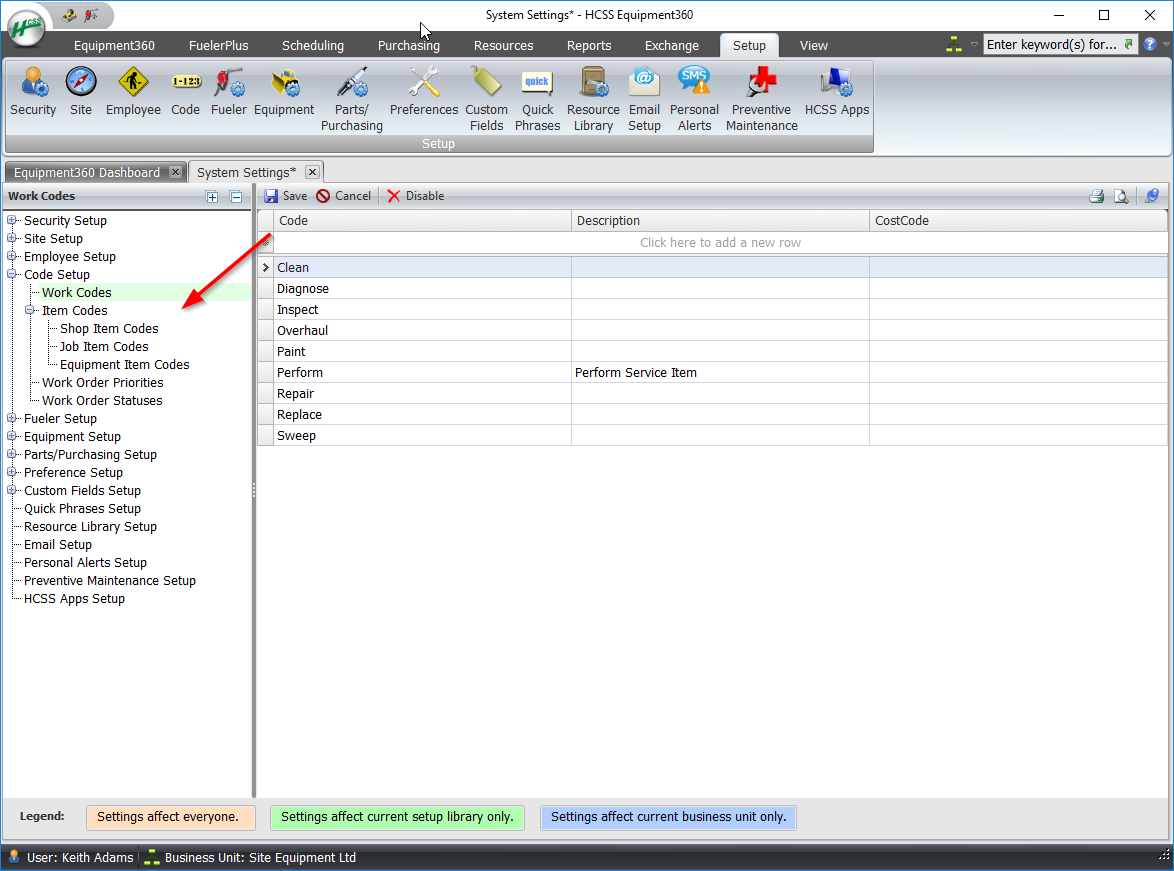Image resolution: width=1174 pixels, height=871 pixels.
Task: Switch to the Scheduling ribbon tab
Action: tap(313, 46)
